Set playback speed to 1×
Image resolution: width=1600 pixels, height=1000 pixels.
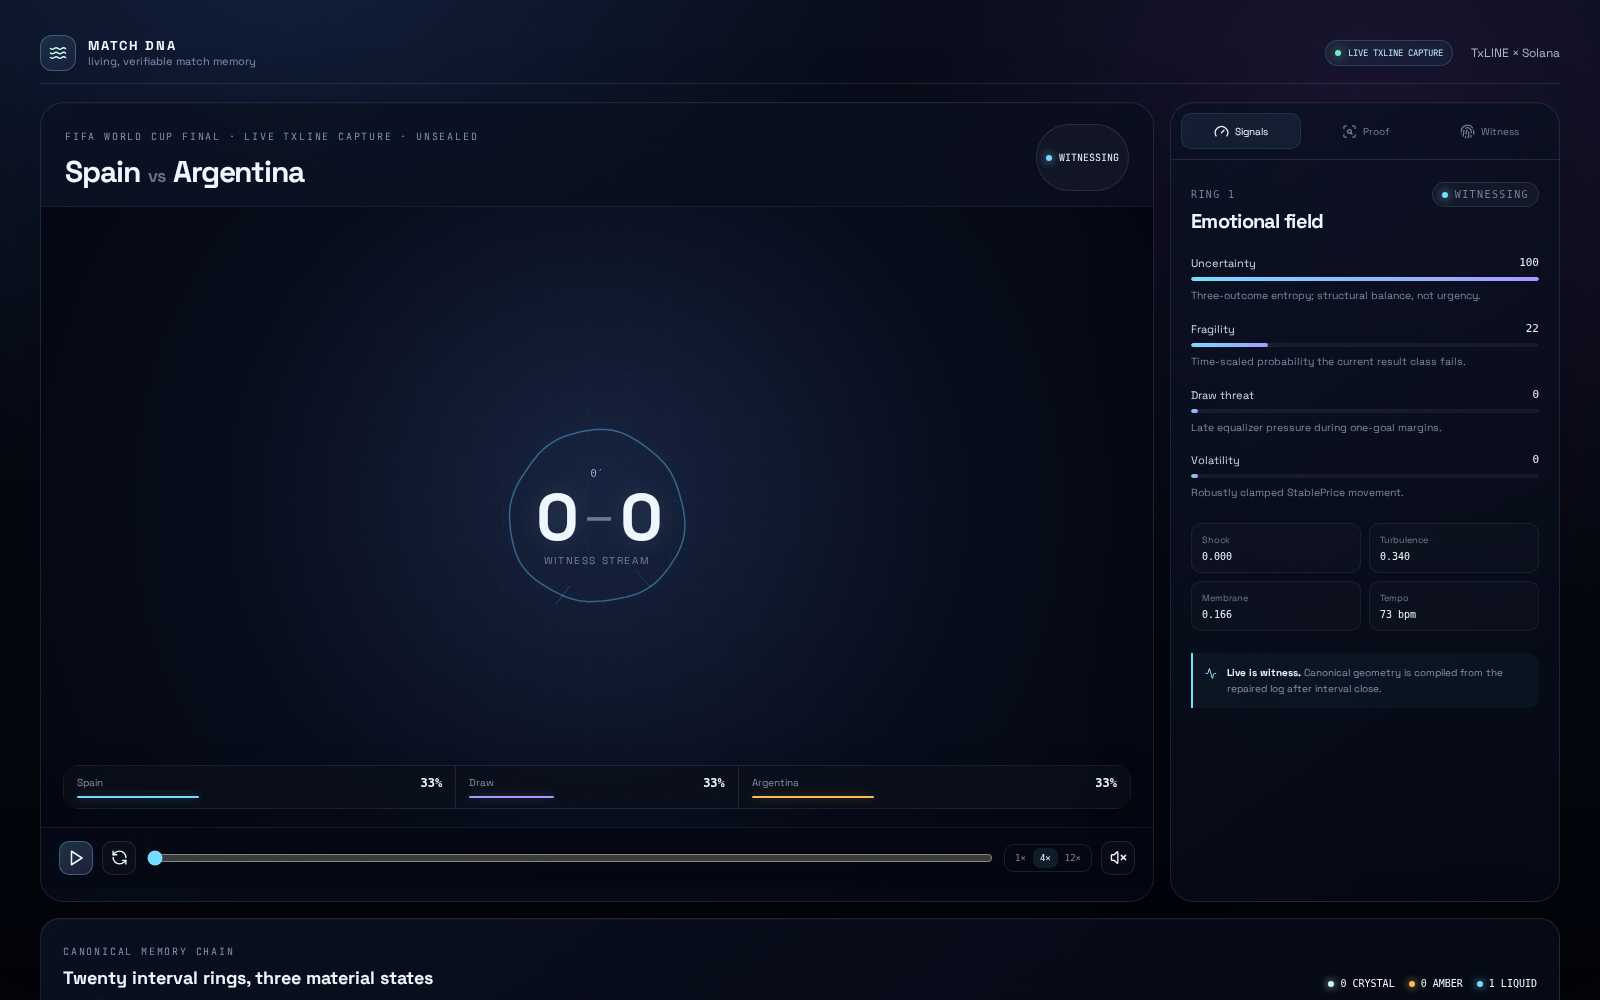pyautogui.click(x=1020, y=858)
